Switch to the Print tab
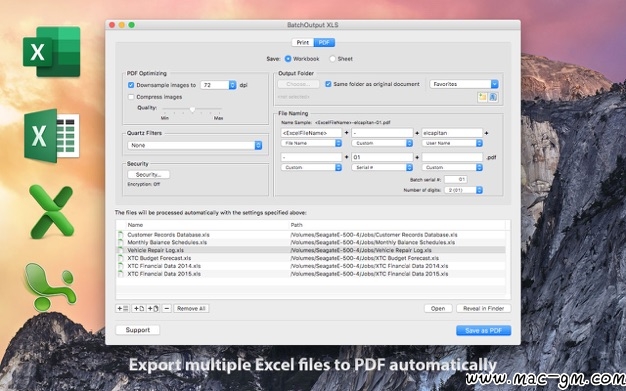The width and height of the screenshot is (626, 391). point(303,42)
